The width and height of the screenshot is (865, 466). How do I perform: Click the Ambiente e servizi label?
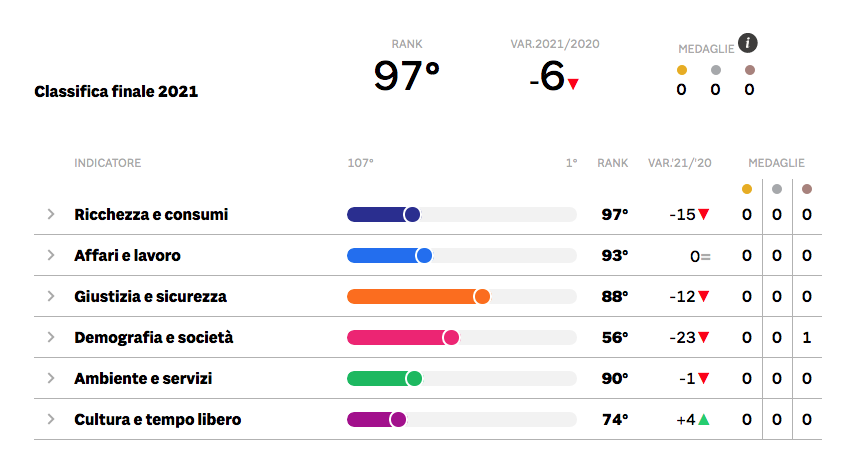click(x=143, y=378)
